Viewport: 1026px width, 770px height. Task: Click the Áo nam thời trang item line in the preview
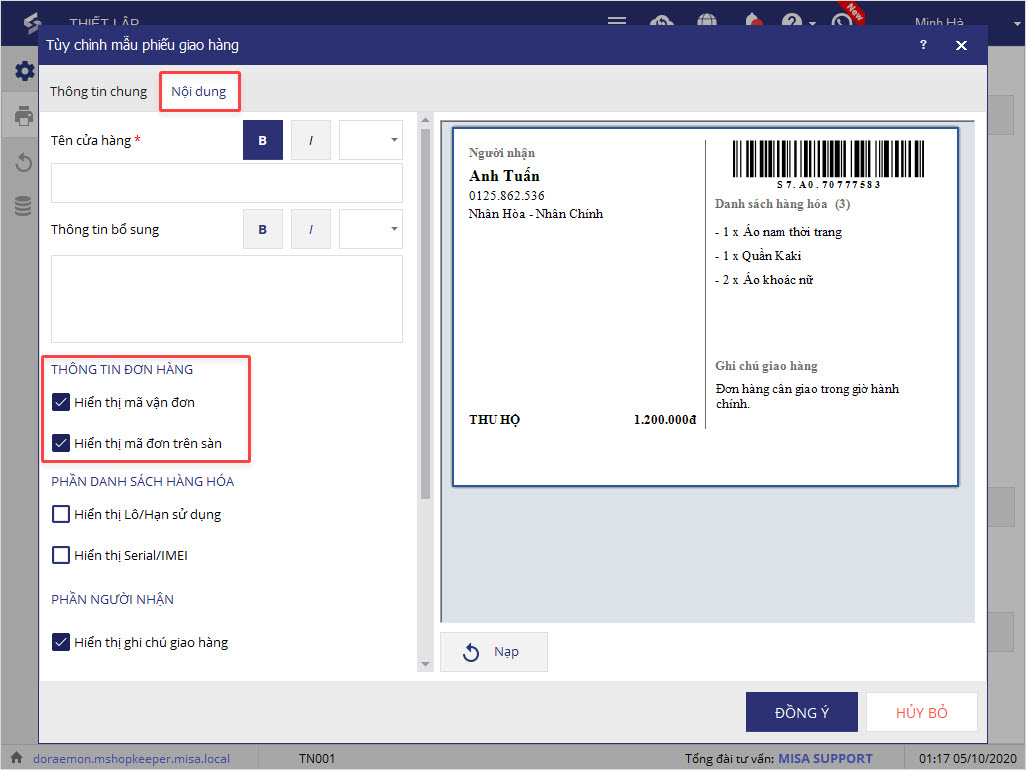point(778,232)
